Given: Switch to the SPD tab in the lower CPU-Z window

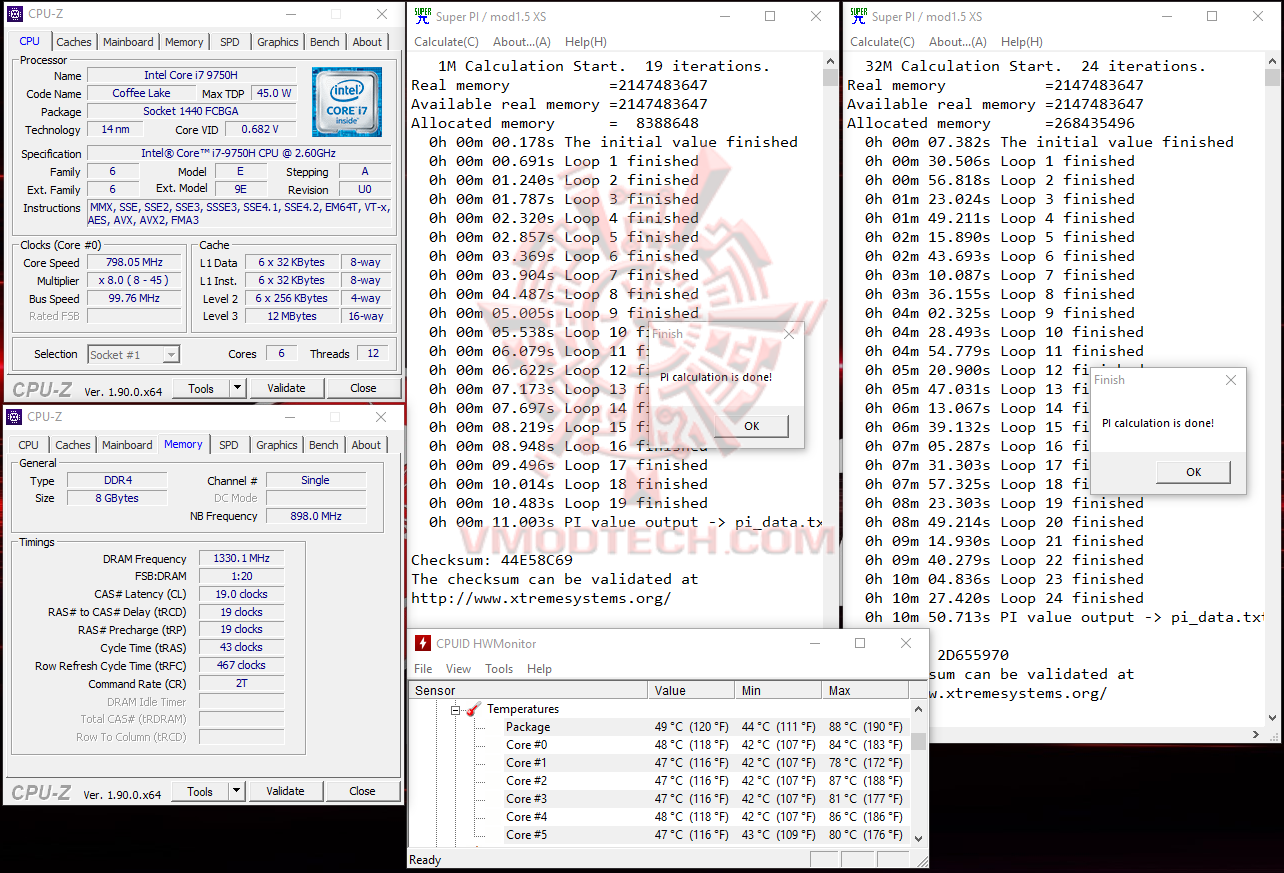Looking at the screenshot, I should tap(229, 445).
